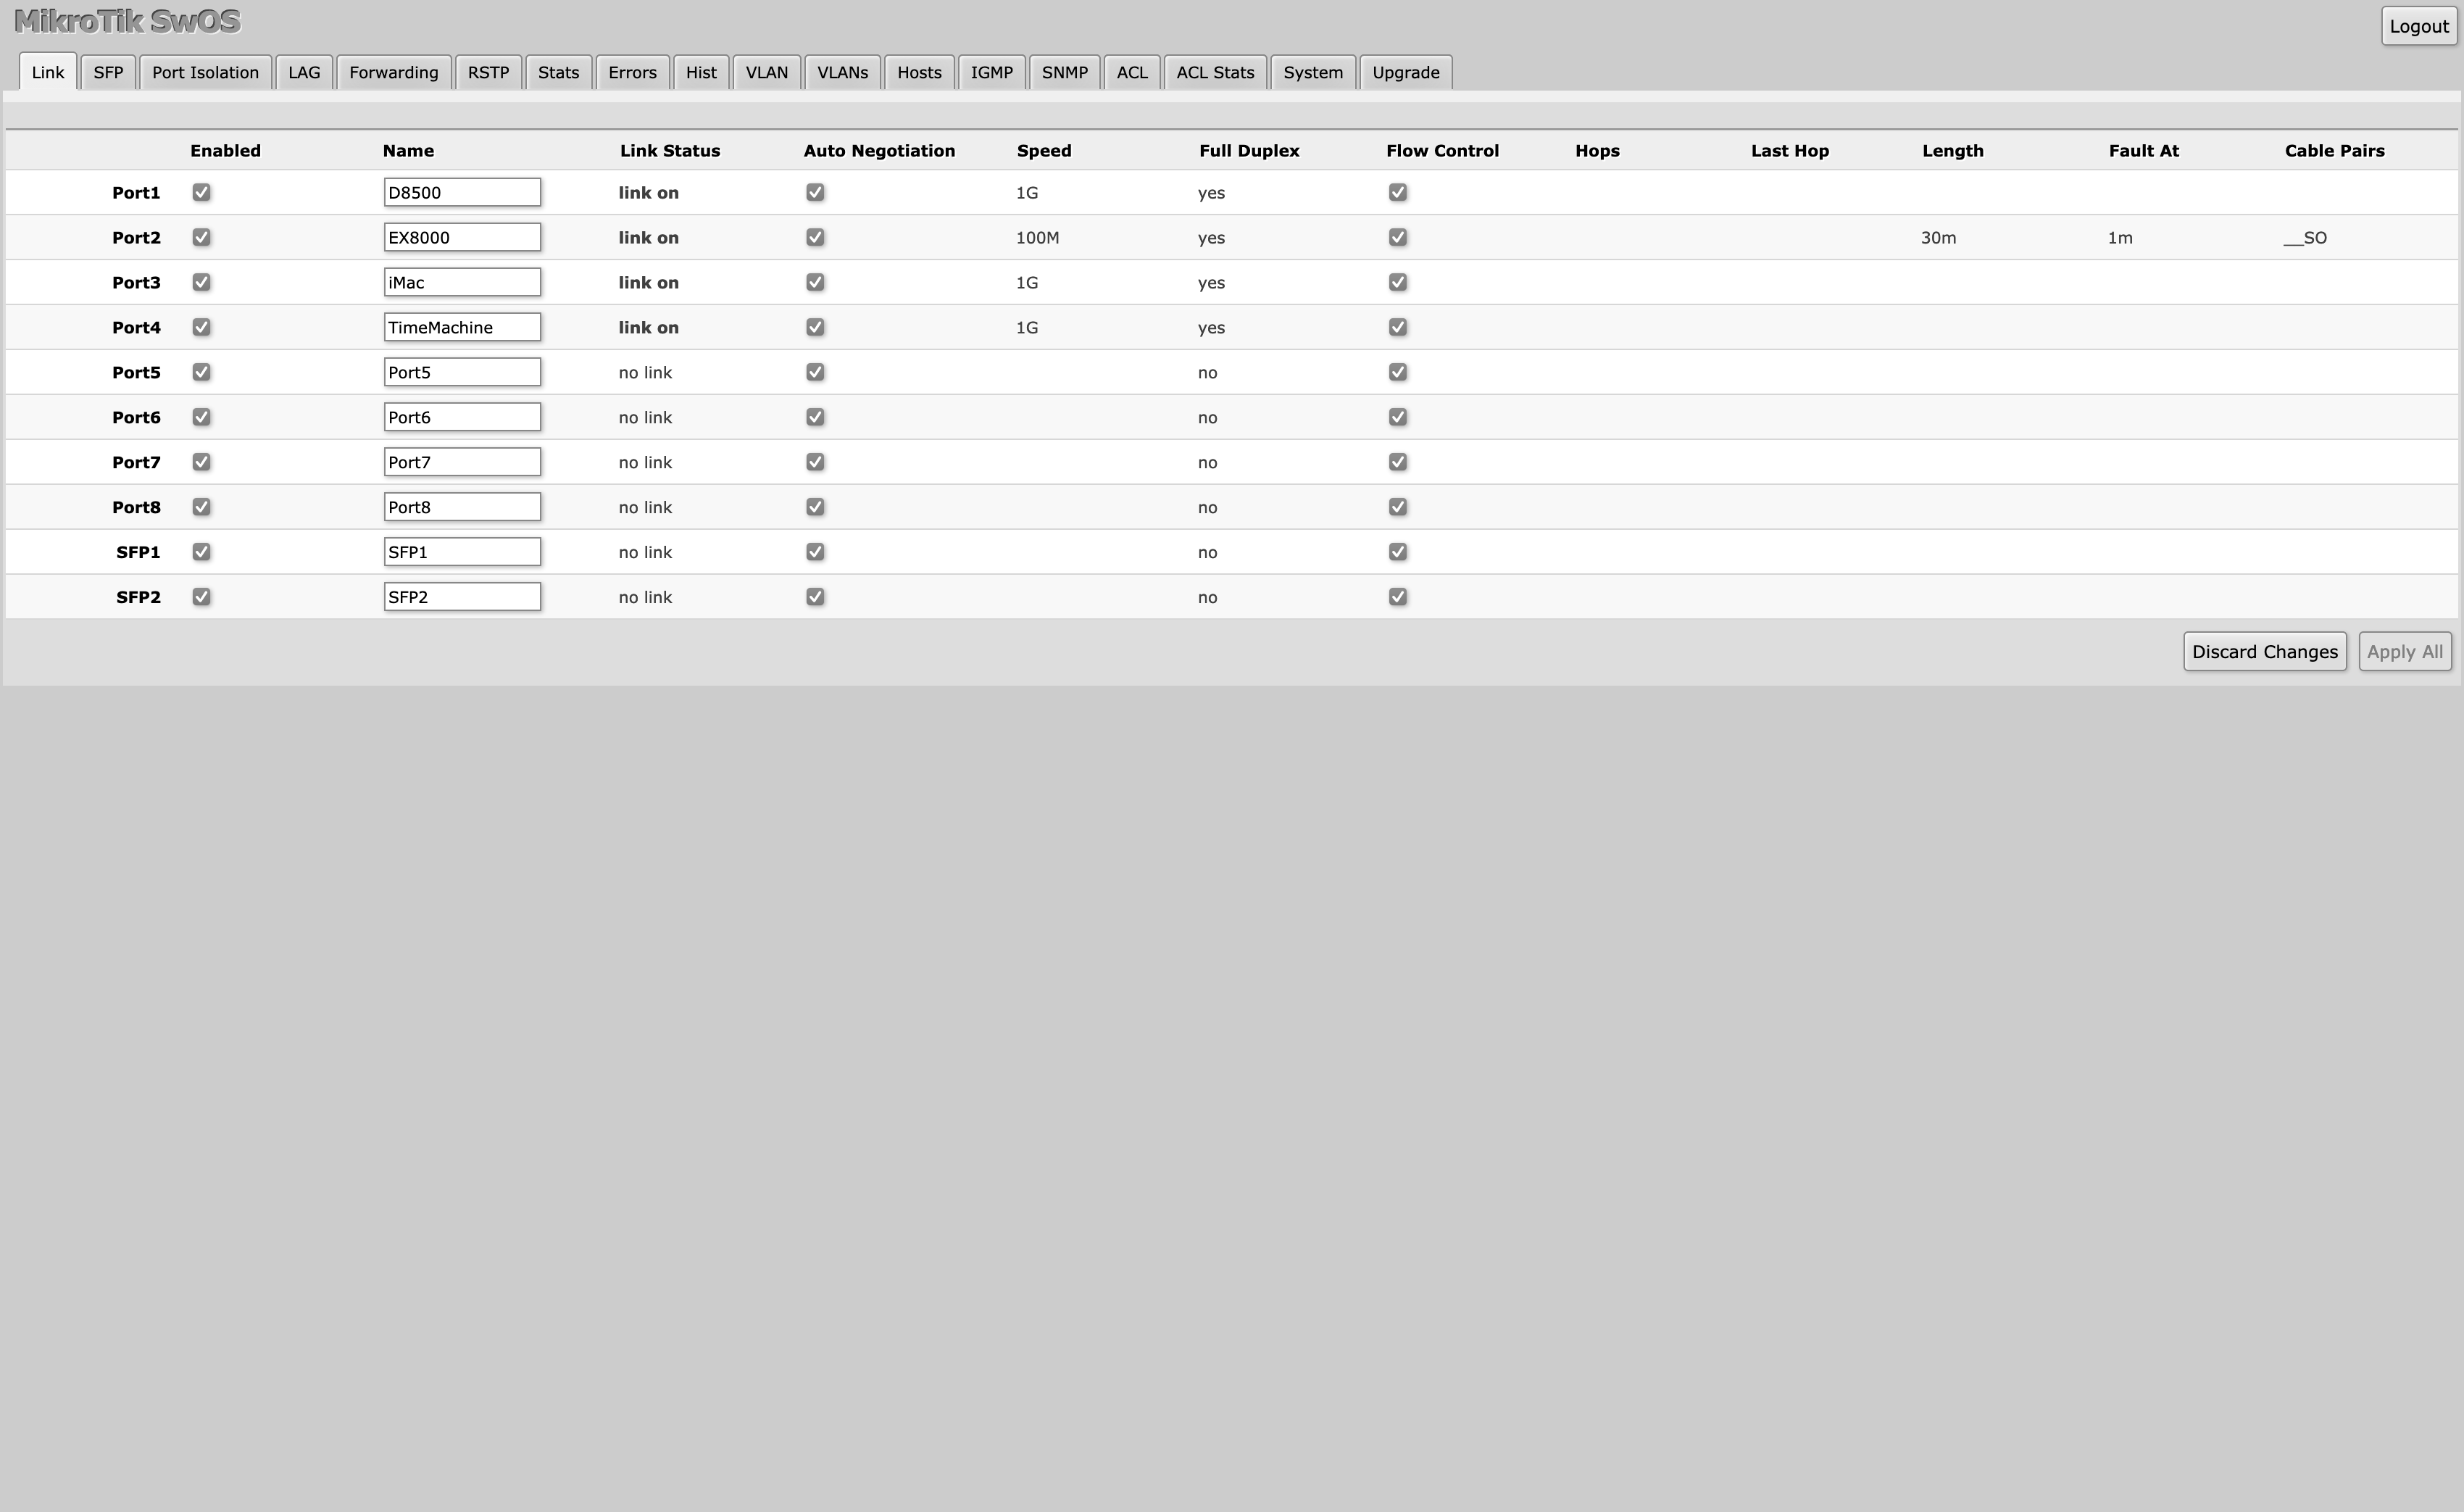Image resolution: width=2464 pixels, height=1512 pixels.
Task: Click the Discard Changes button
Action: 2264,651
